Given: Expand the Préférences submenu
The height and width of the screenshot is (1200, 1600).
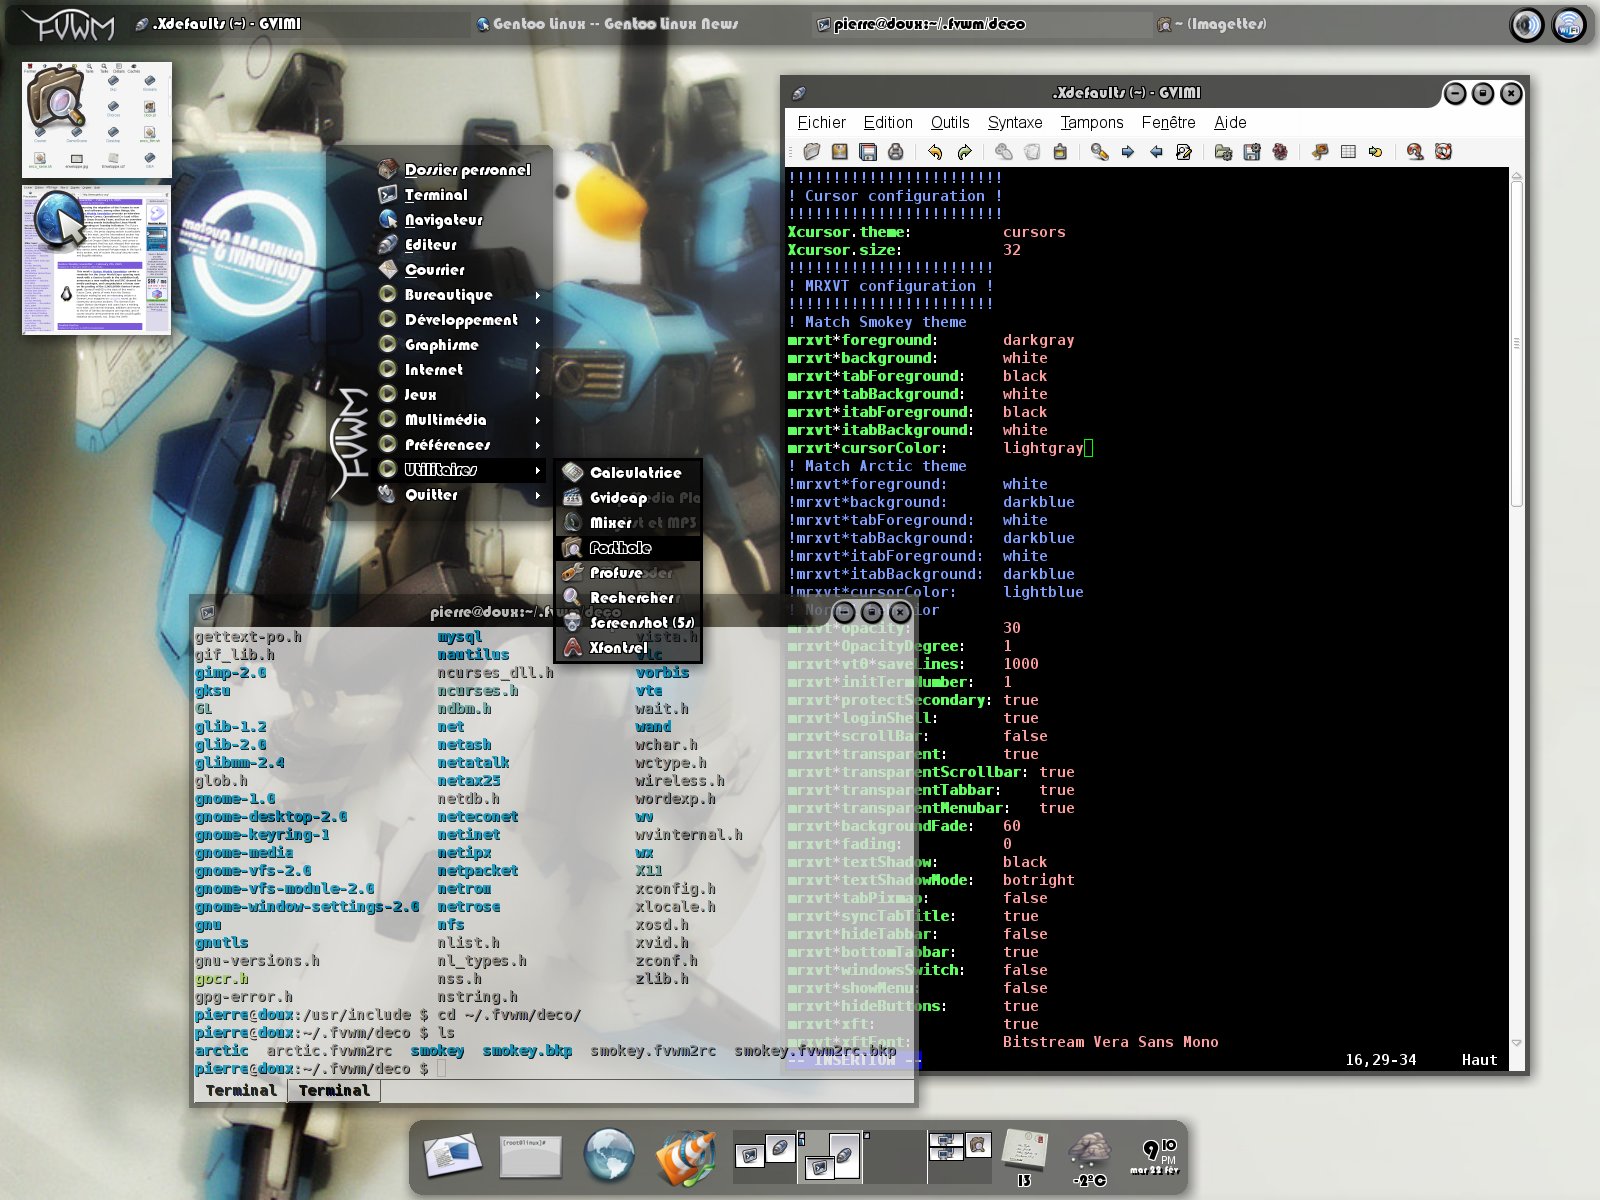Looking at the screenshot, I should [461, 445].
